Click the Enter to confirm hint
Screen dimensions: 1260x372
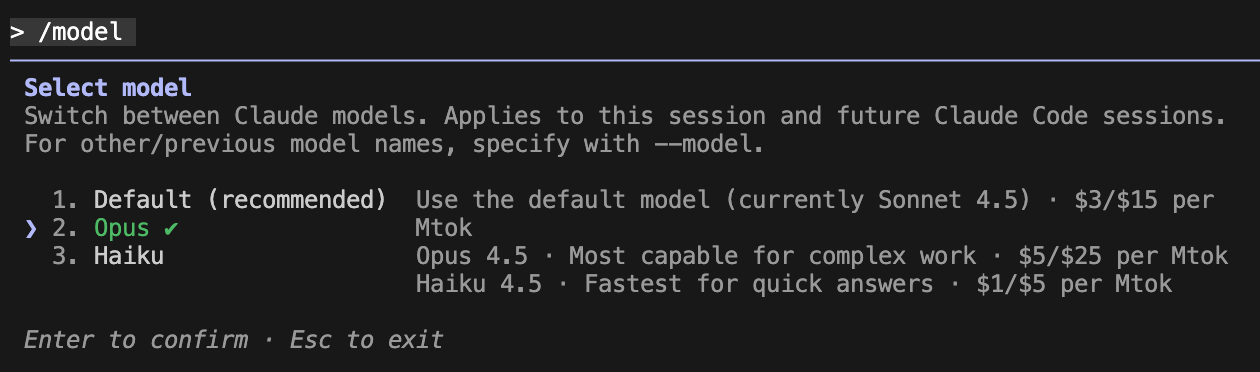point(136,340)
